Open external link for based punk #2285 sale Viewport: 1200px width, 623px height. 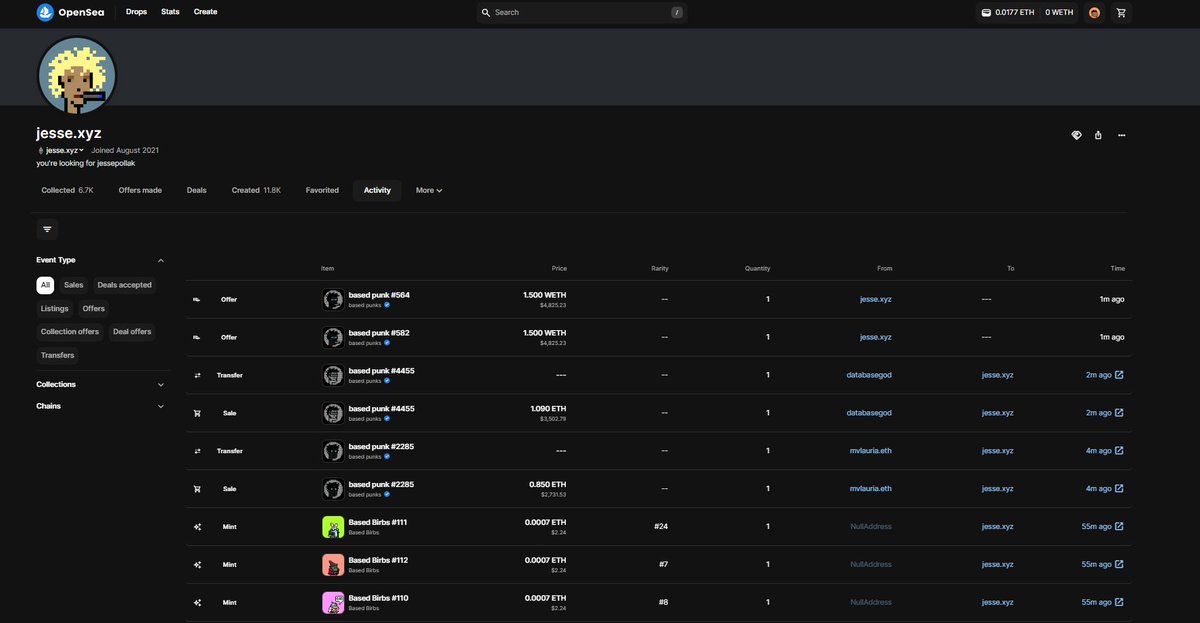tap(1119, 489)
